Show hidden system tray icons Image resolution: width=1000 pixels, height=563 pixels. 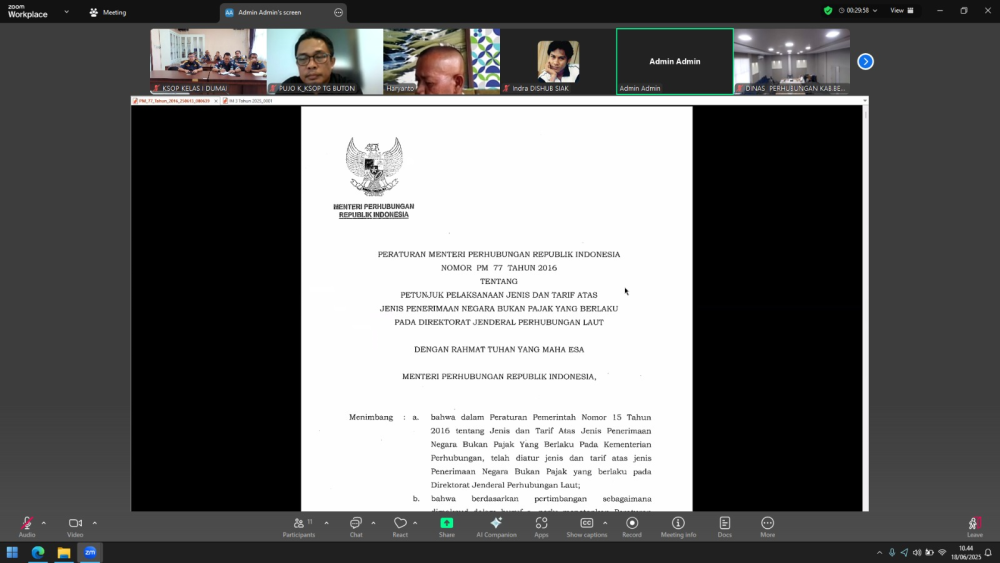879,553
